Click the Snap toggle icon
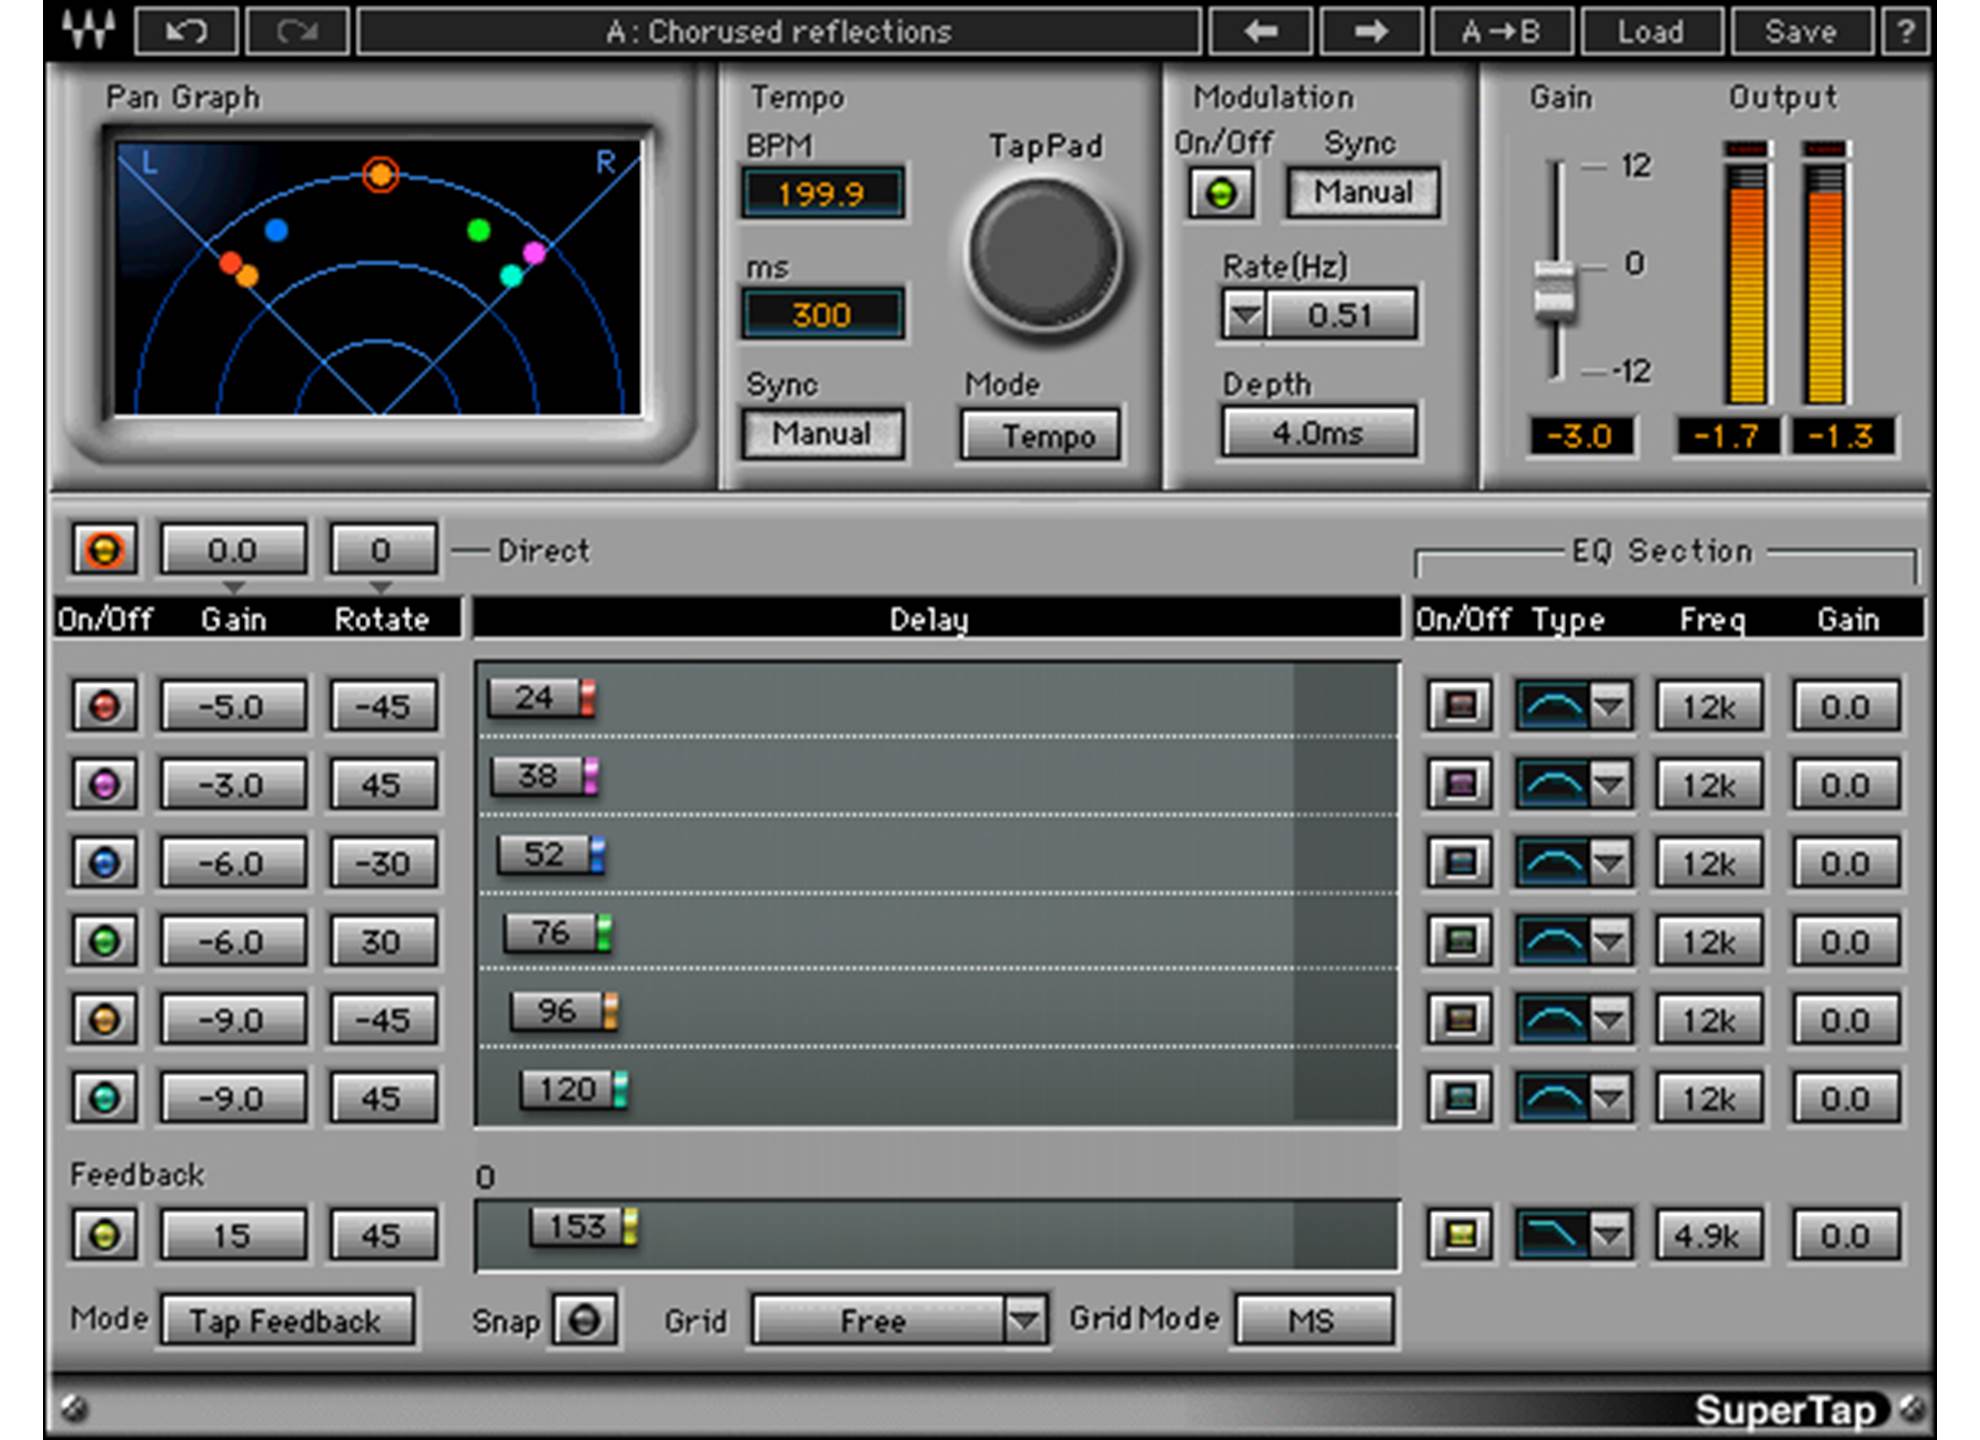Viewport: 1980px width, 1440px height. click(585, 1320)
